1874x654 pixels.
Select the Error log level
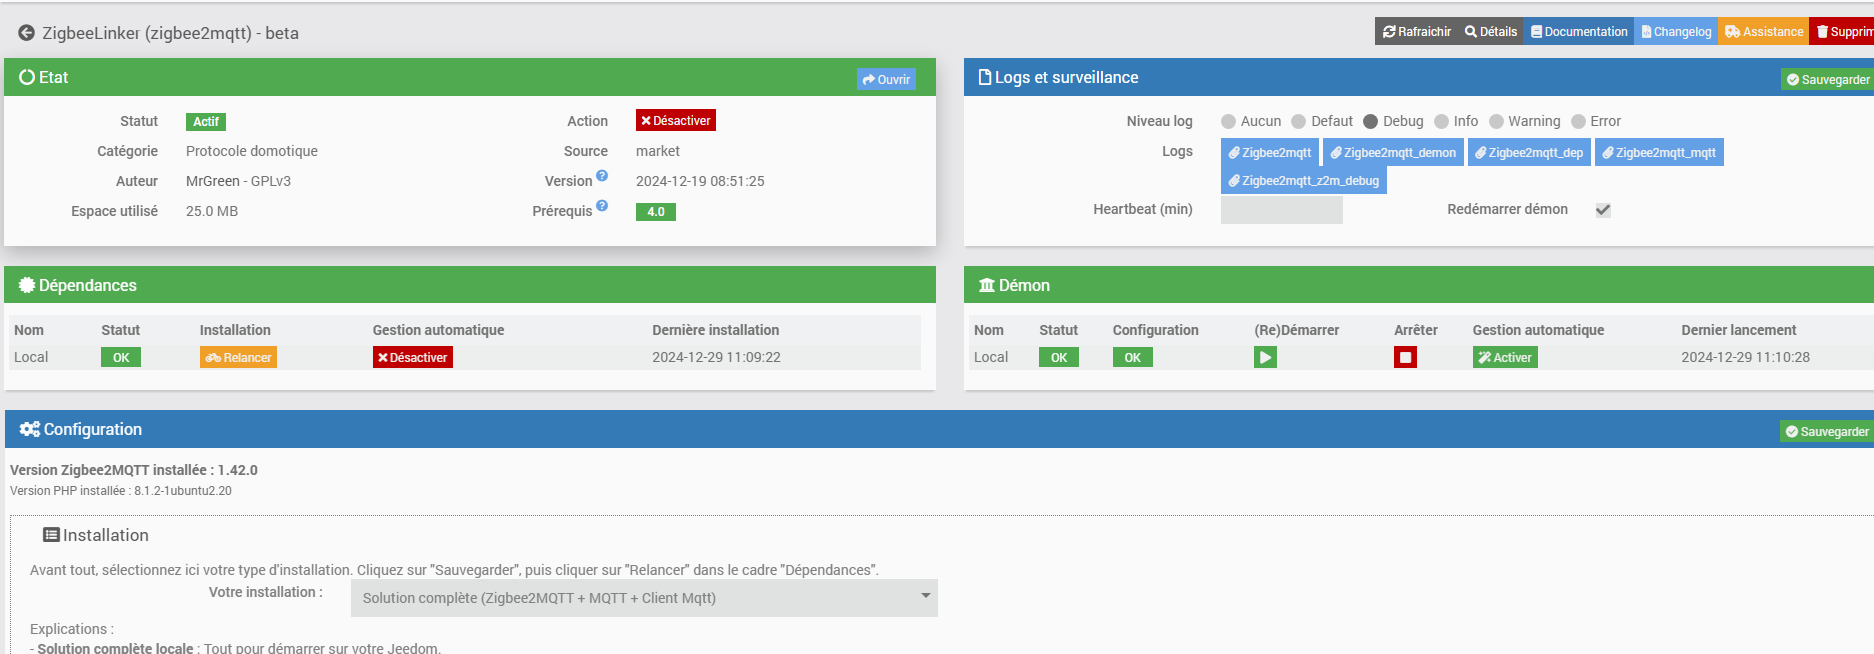point(1578,121)
